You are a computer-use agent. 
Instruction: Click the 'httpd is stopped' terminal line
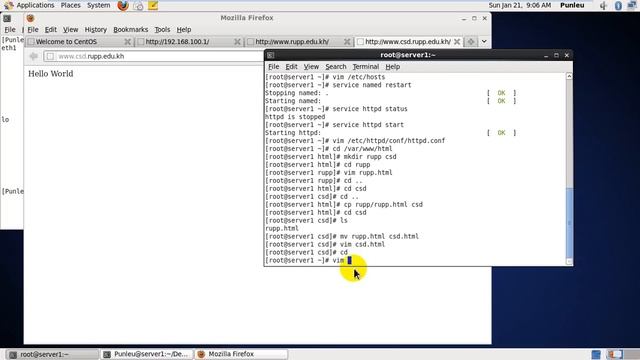click(295, 117)
